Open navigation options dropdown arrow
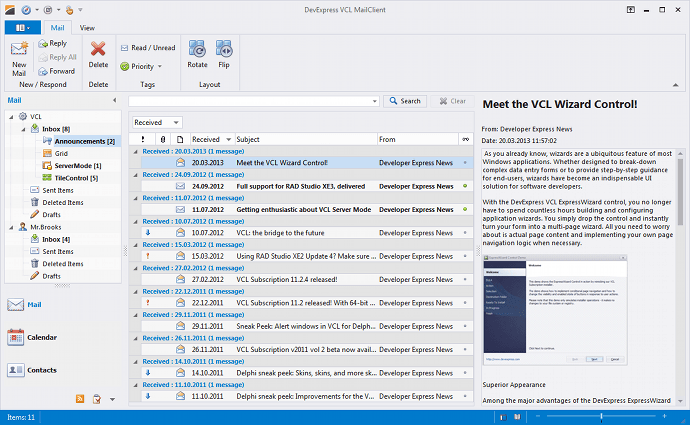This screenshot has height=425, width=690. (x=112, y=399)
